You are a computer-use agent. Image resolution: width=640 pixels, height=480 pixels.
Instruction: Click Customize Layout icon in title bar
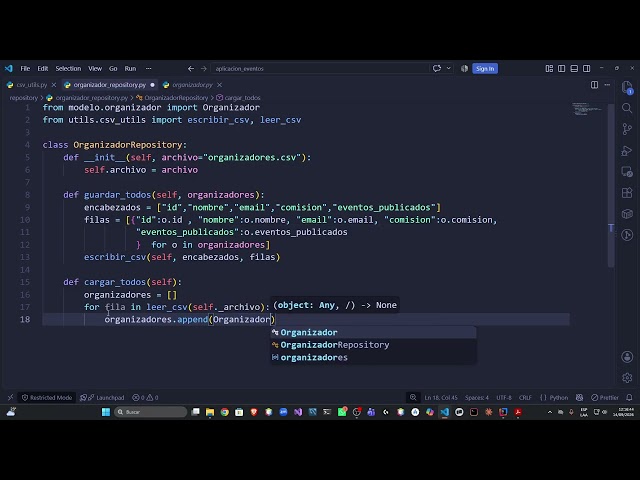tap(549, 69)
